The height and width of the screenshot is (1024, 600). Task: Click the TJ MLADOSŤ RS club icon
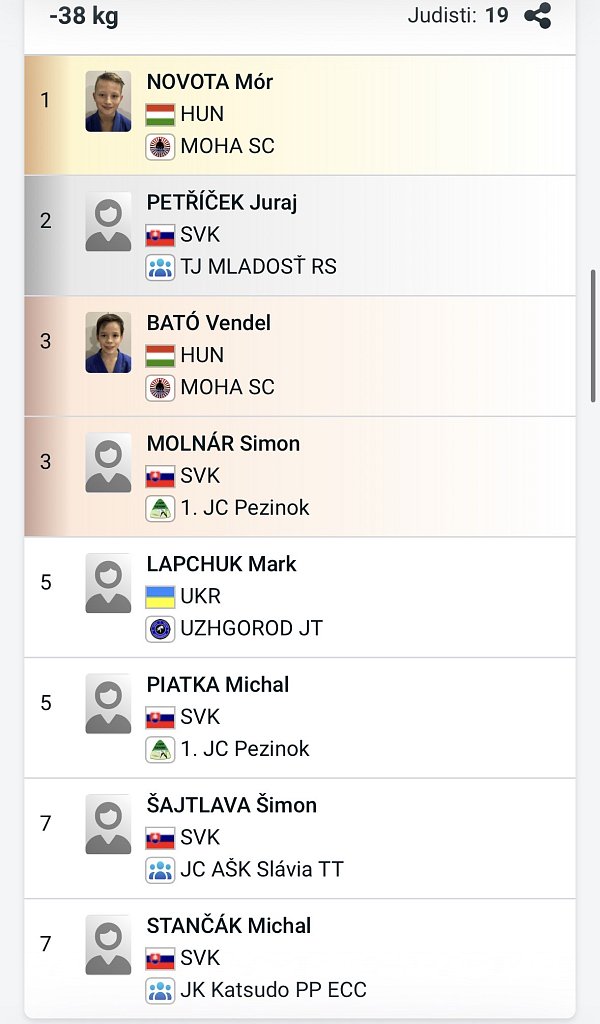[x=160, y=267]
